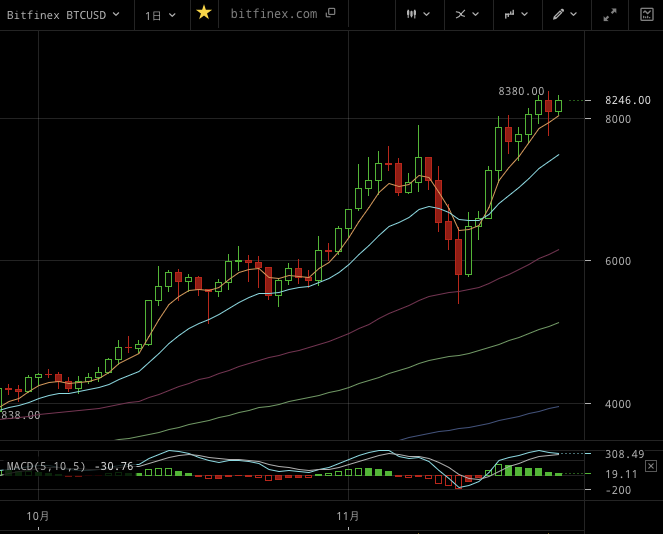
Task: Open the bitfinex.com link
Action: click(x=274, y=14)
